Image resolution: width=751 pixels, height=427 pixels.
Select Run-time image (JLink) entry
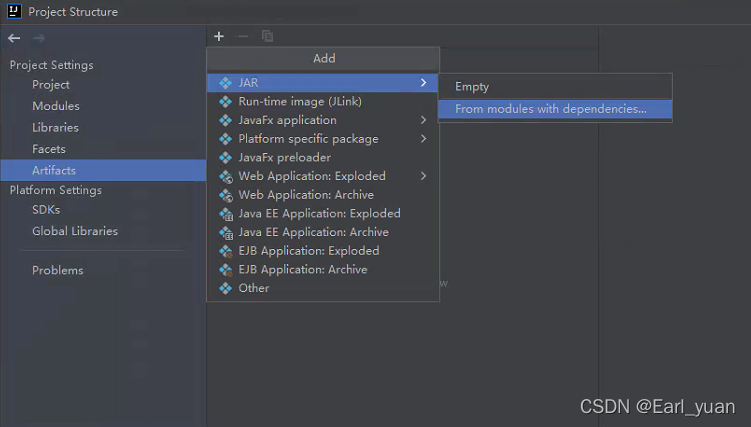click(x=299, y=102)
